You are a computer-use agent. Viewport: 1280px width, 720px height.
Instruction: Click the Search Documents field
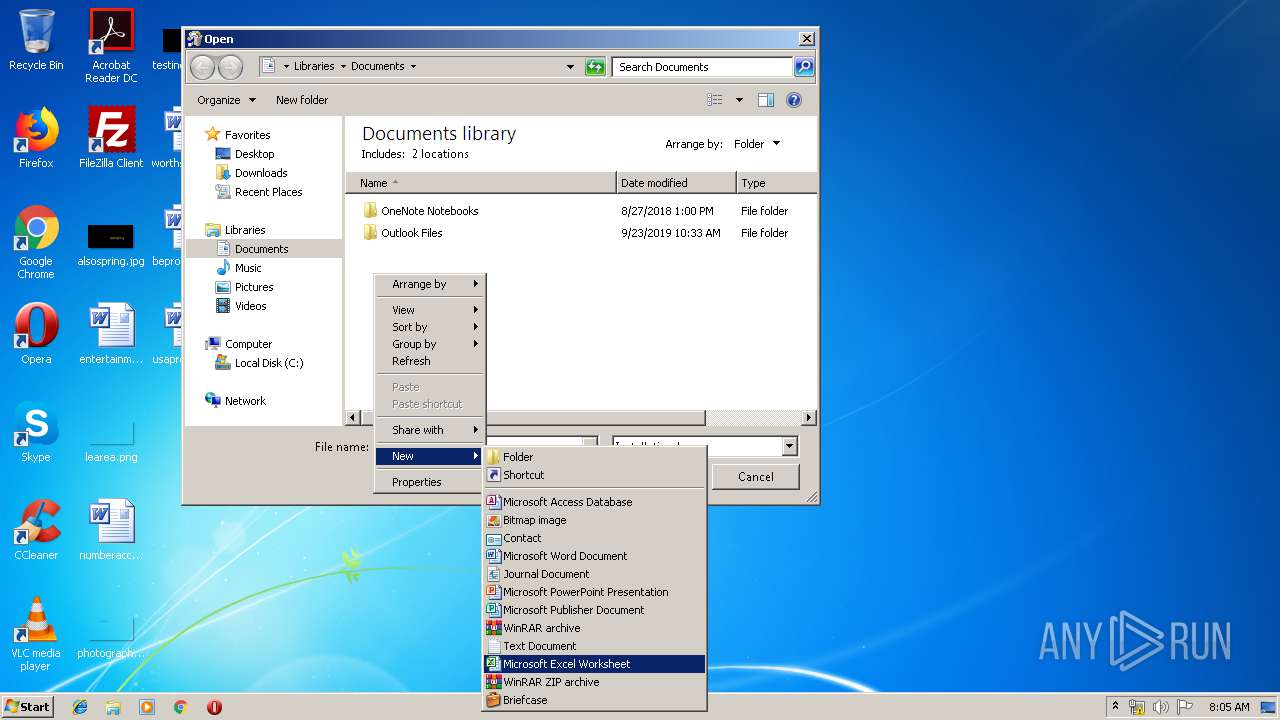click(x=702, y=67)
